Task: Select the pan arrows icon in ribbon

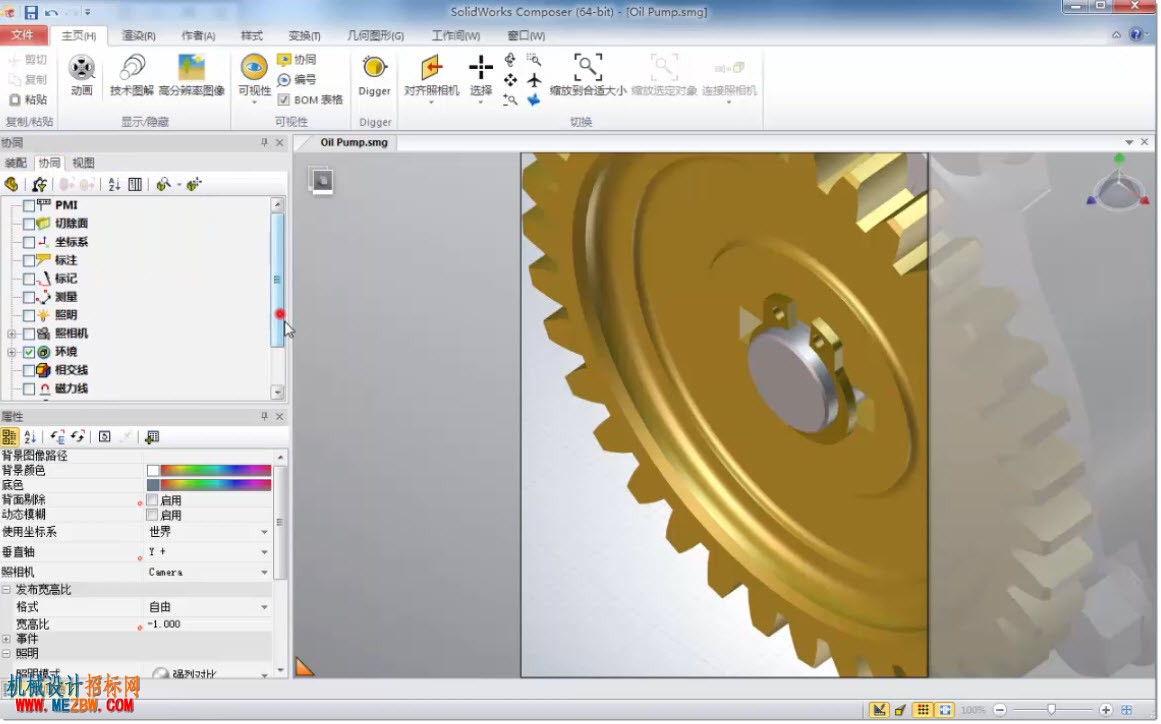Action: (x=510, y=80)
